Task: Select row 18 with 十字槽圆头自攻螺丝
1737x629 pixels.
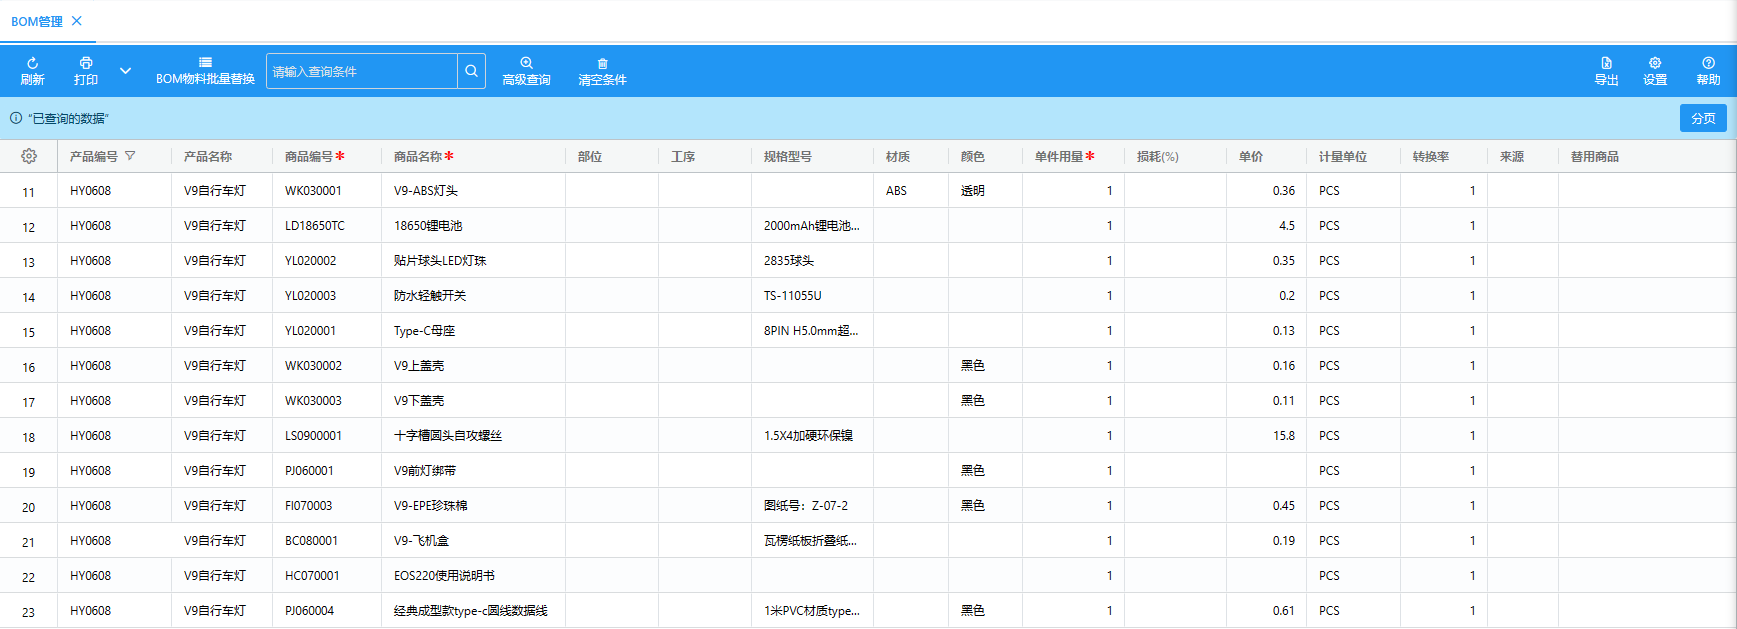Action: [x=448, y=436]
